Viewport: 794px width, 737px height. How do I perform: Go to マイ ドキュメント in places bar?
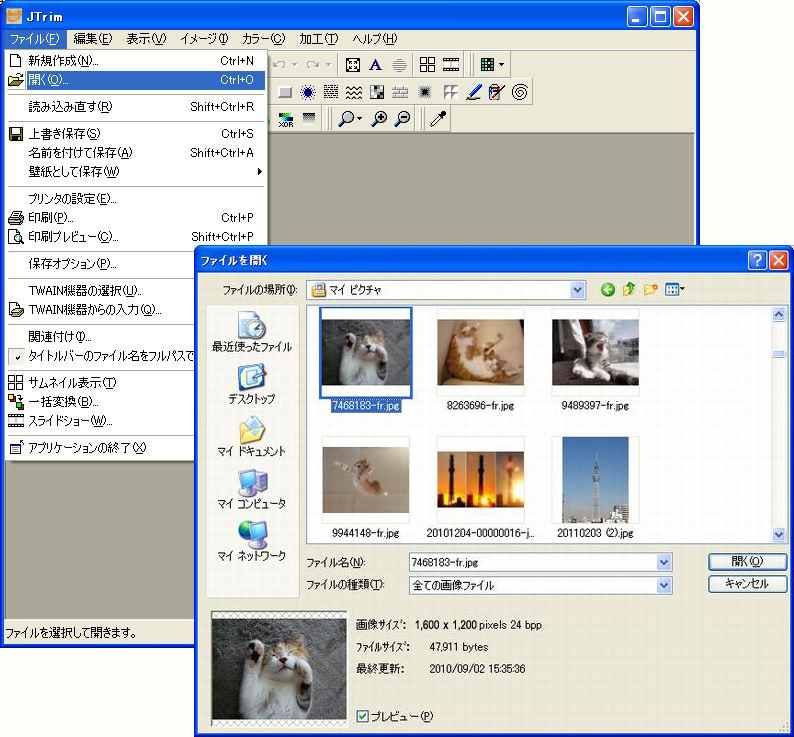pos(252,437)
